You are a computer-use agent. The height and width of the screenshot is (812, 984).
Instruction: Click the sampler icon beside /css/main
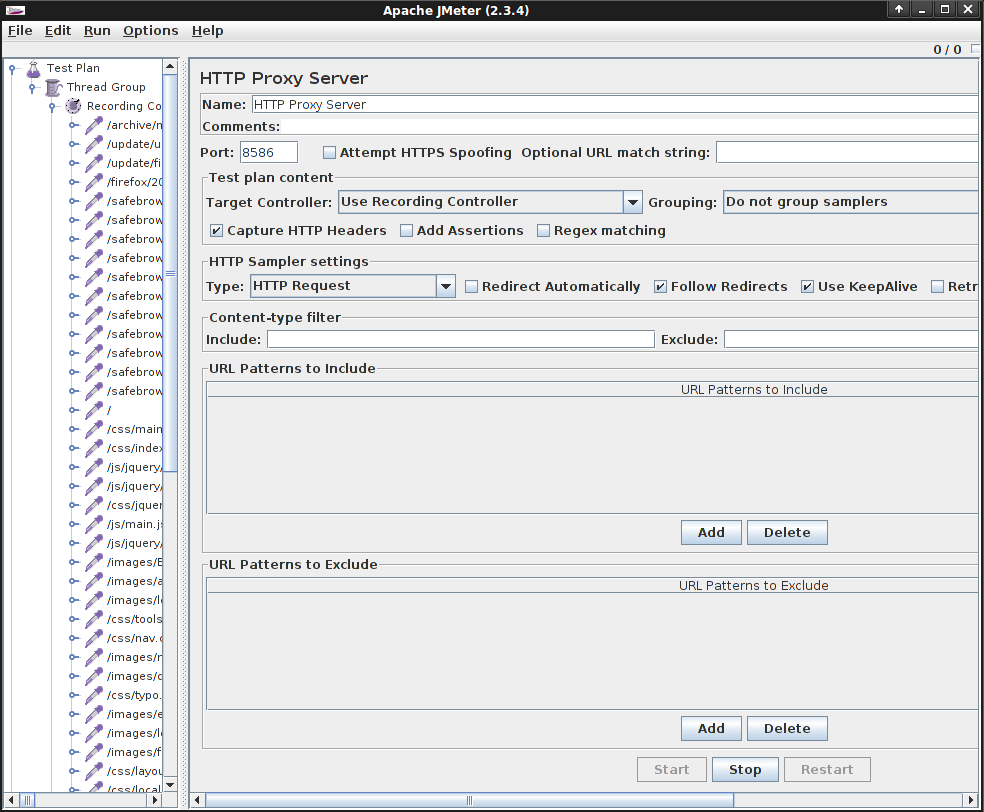pyautogui.click(x=94, y=429)
